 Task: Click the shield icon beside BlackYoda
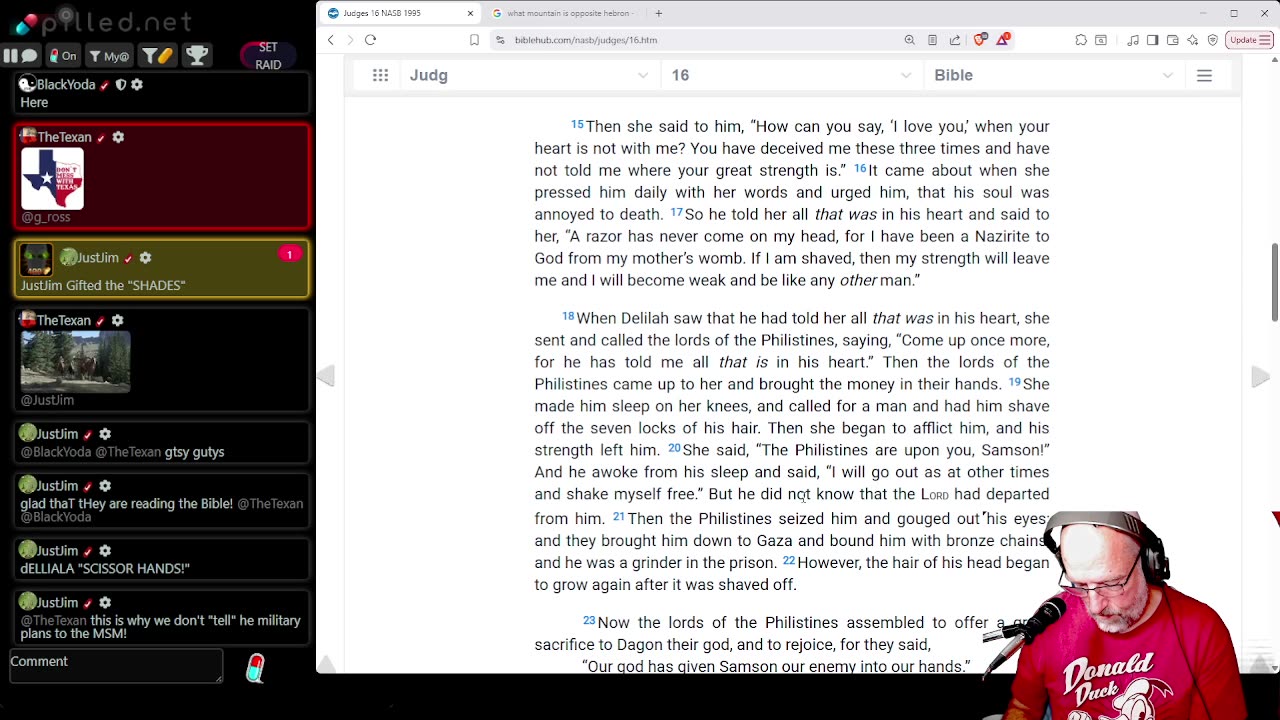pyautogui.click(x=121, y=85)
